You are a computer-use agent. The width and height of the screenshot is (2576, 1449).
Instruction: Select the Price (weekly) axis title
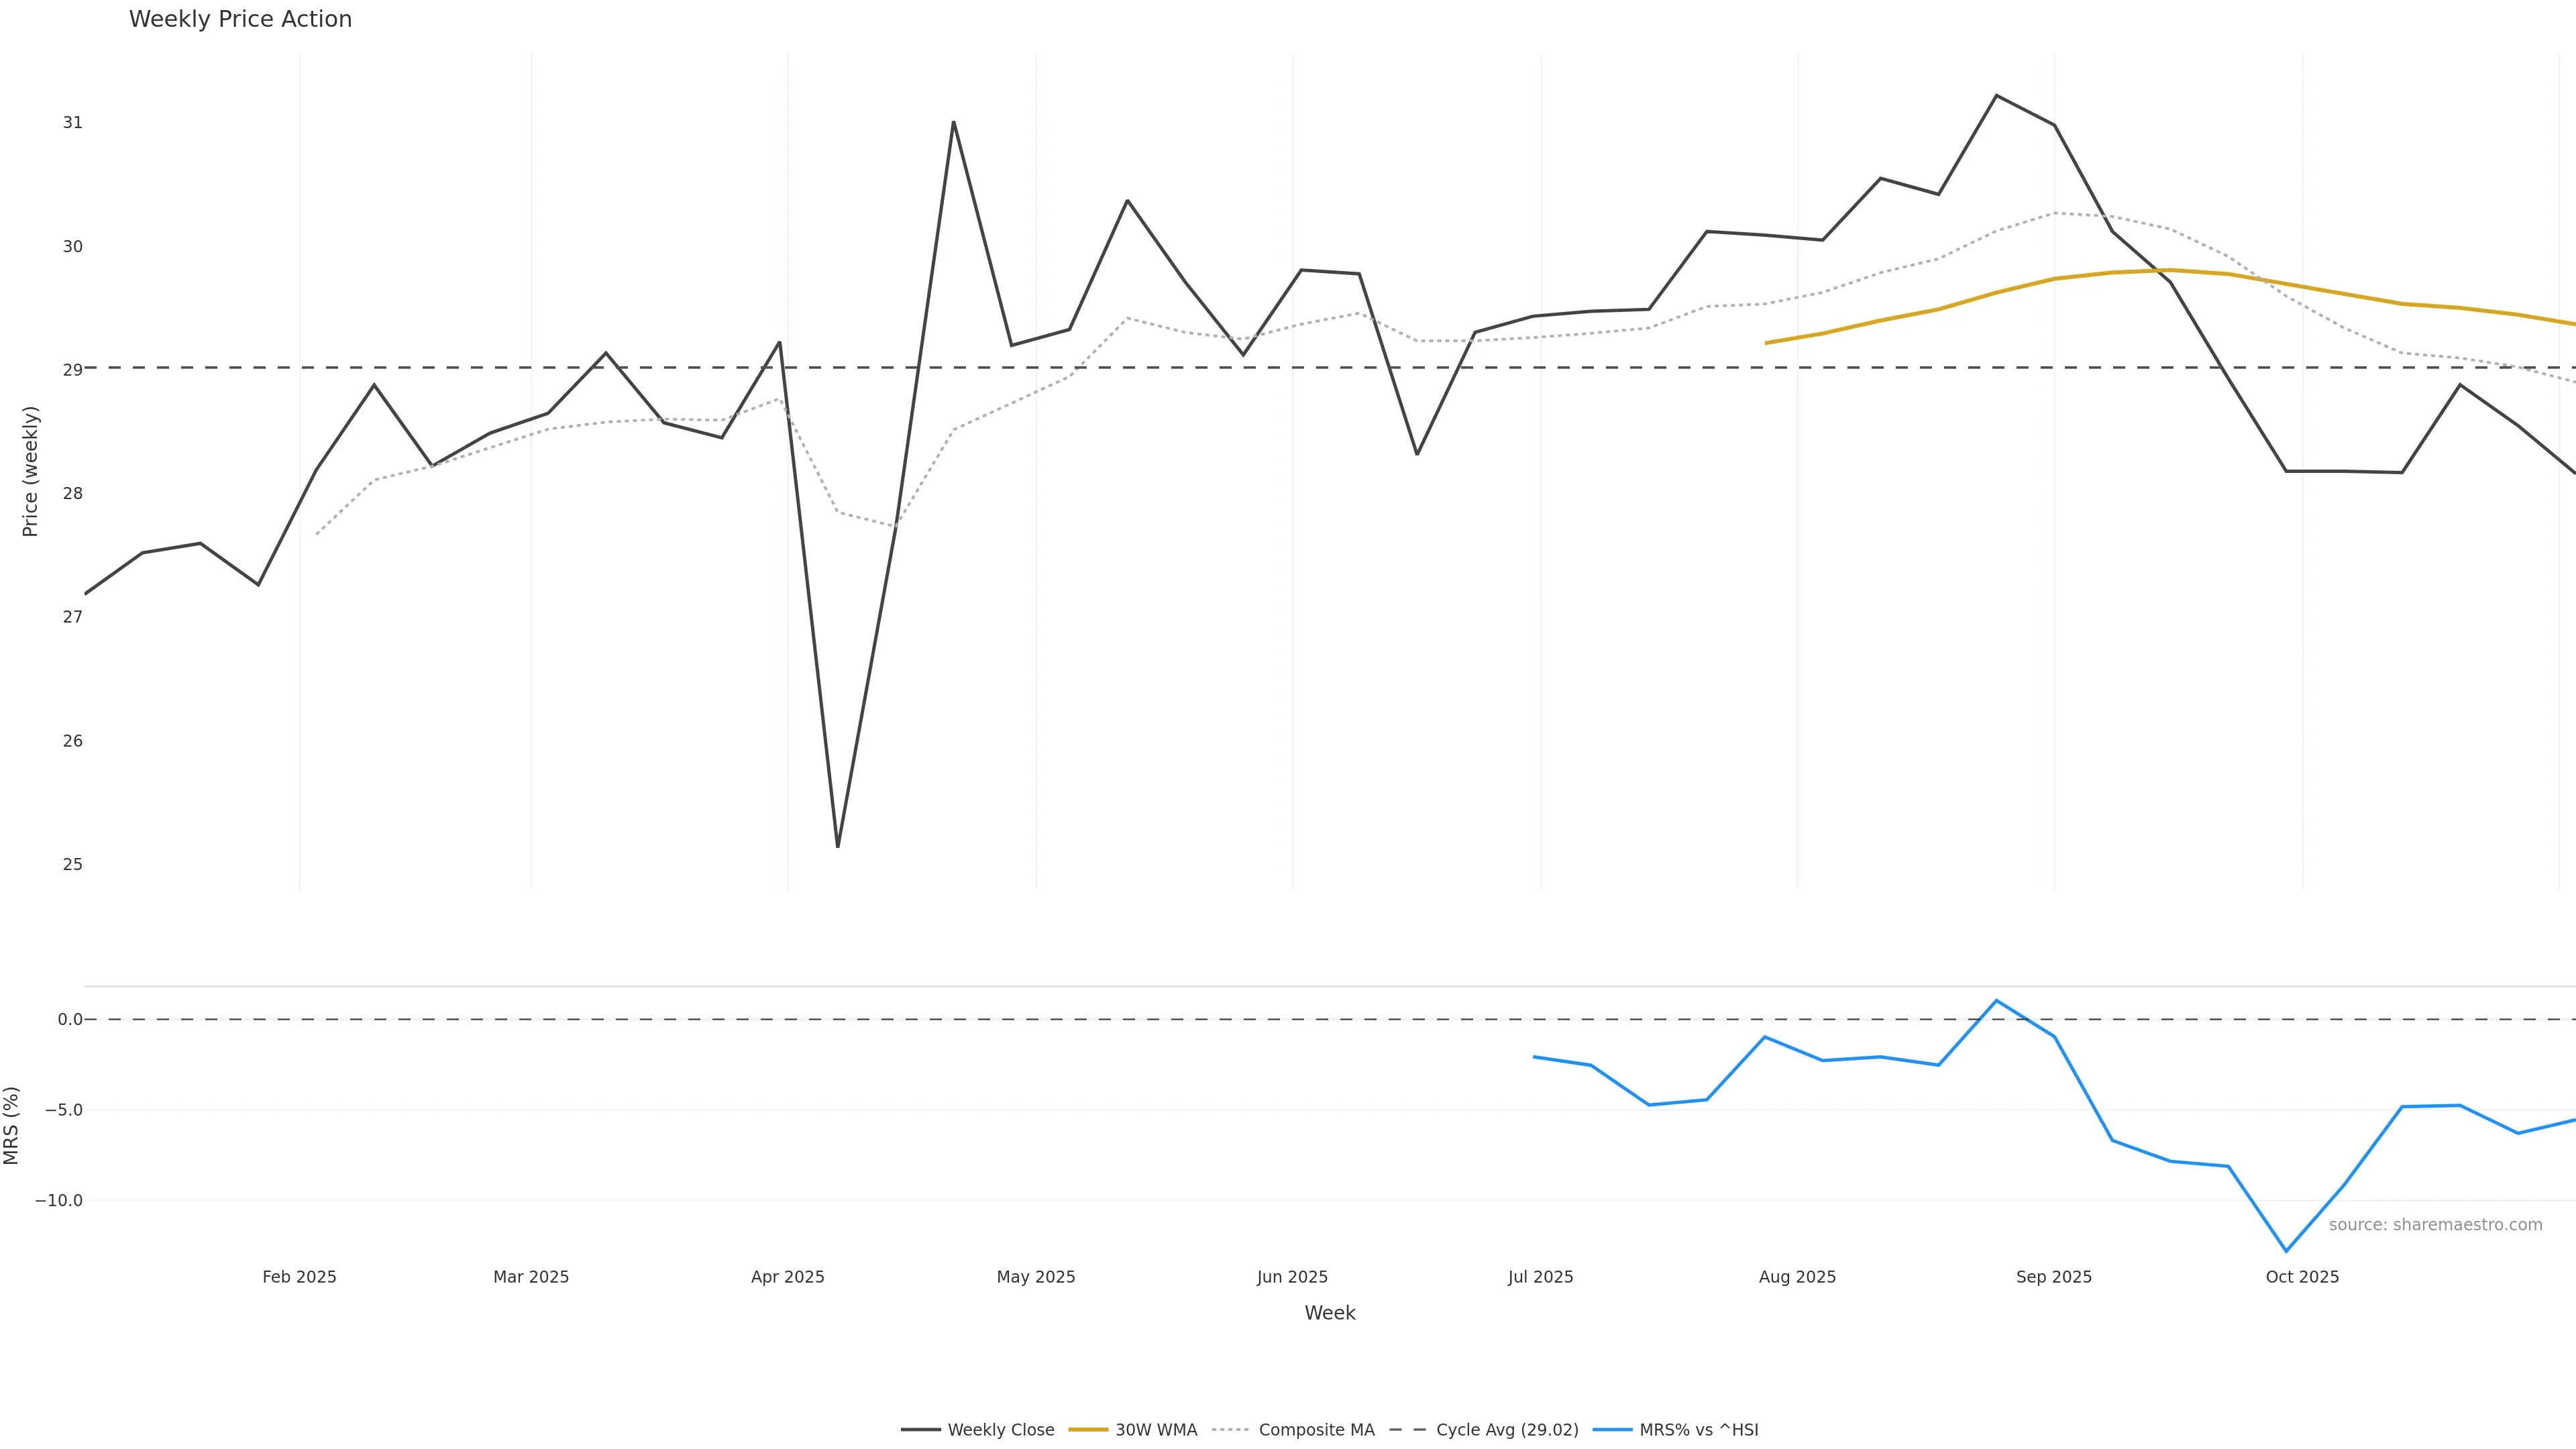point(30,471)
